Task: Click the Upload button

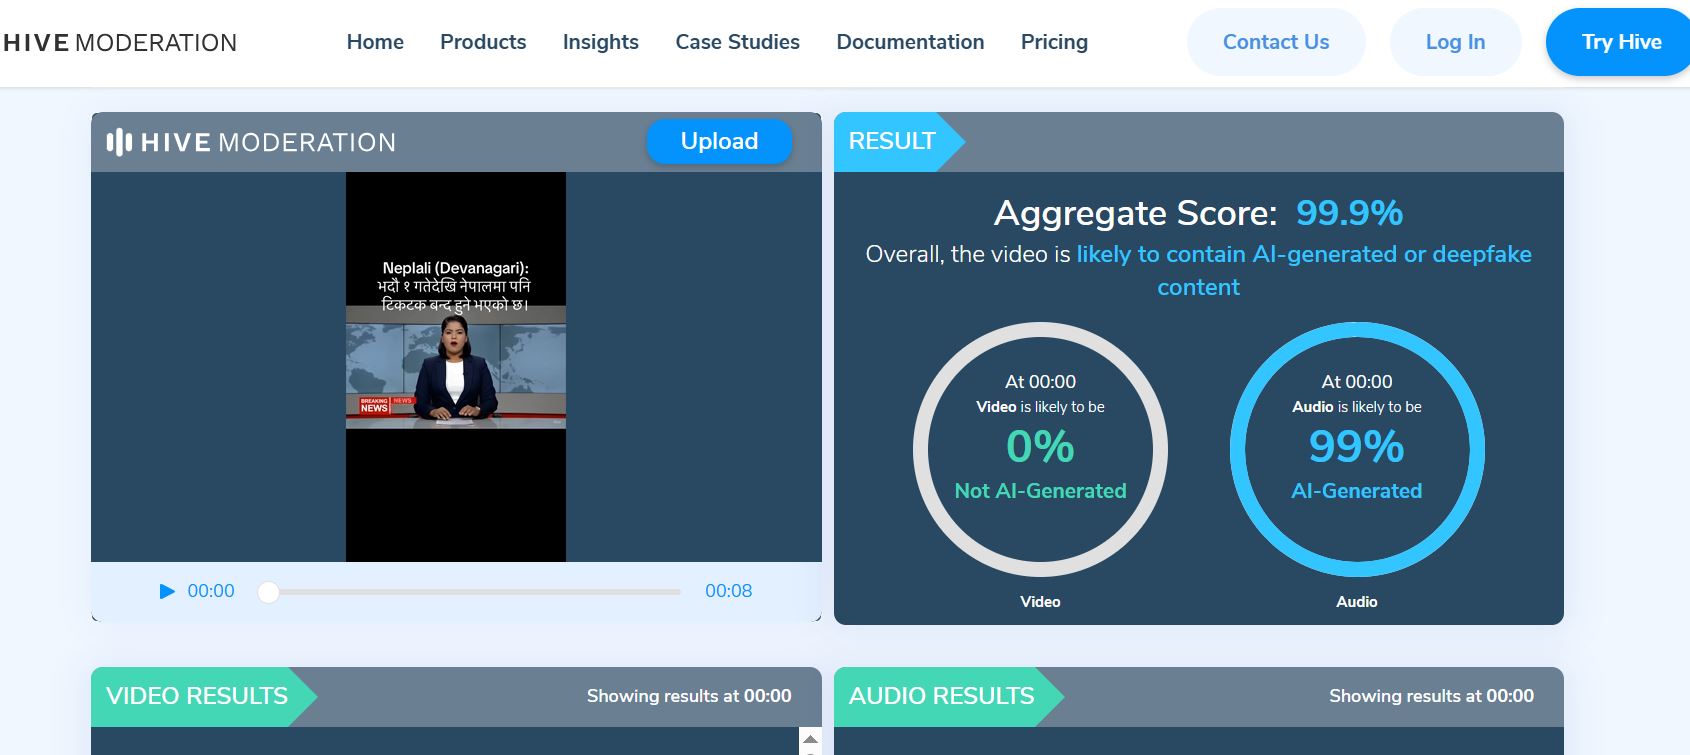Action: coord(719,141)
